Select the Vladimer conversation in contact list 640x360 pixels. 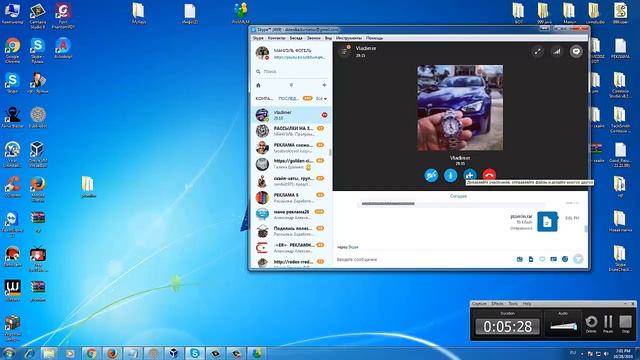point(291,115)
